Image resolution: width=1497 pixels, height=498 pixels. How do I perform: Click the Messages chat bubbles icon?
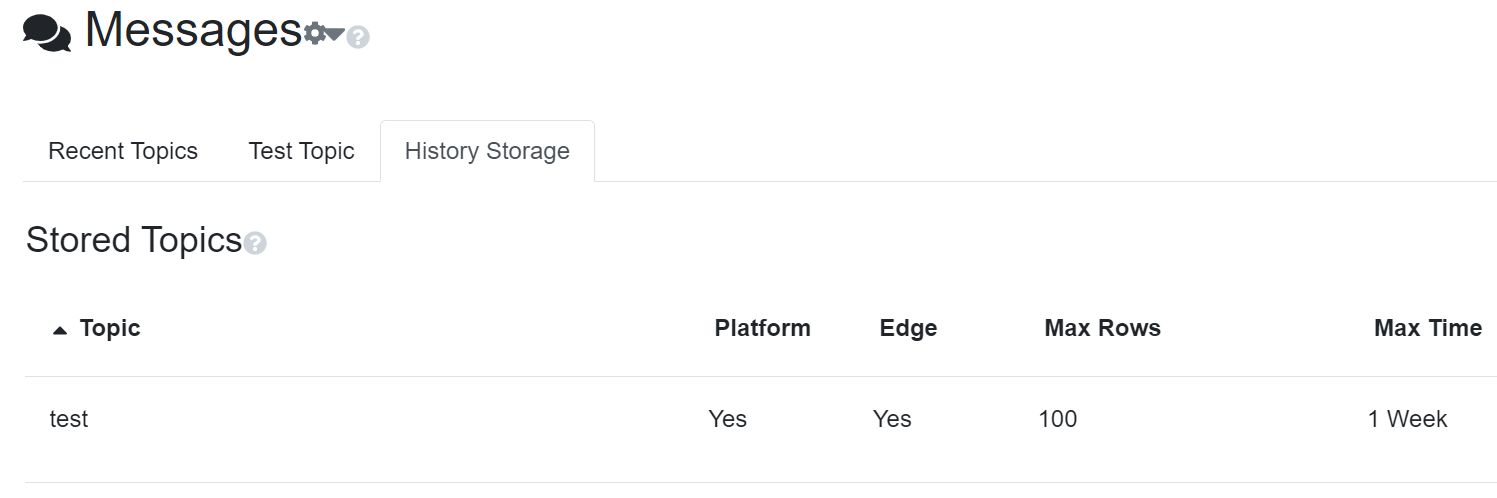click(x=47, y=34)
